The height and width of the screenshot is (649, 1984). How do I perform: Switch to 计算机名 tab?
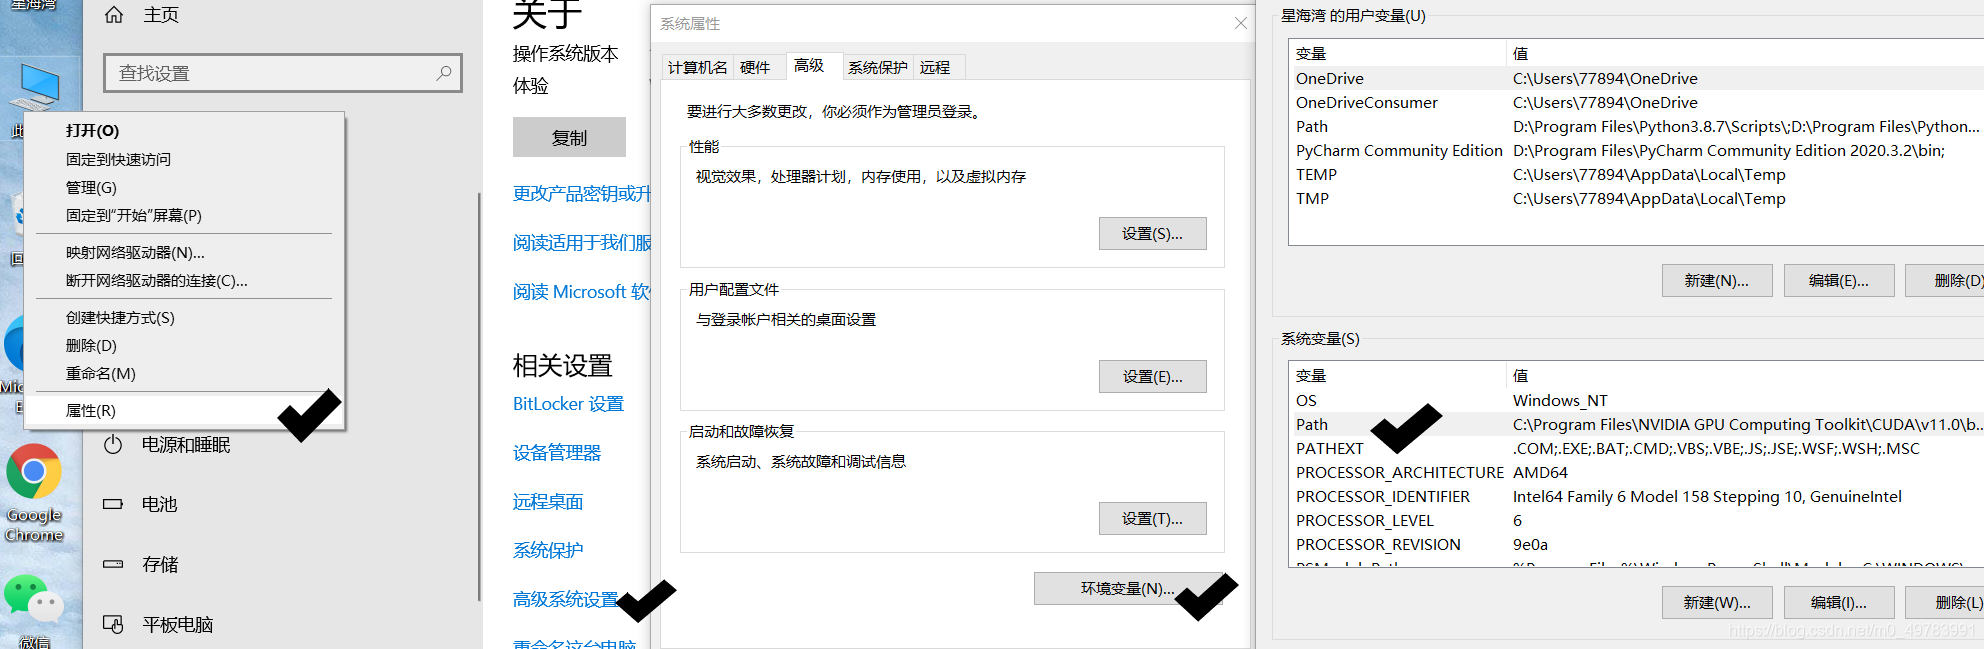(x=697, y=67)
